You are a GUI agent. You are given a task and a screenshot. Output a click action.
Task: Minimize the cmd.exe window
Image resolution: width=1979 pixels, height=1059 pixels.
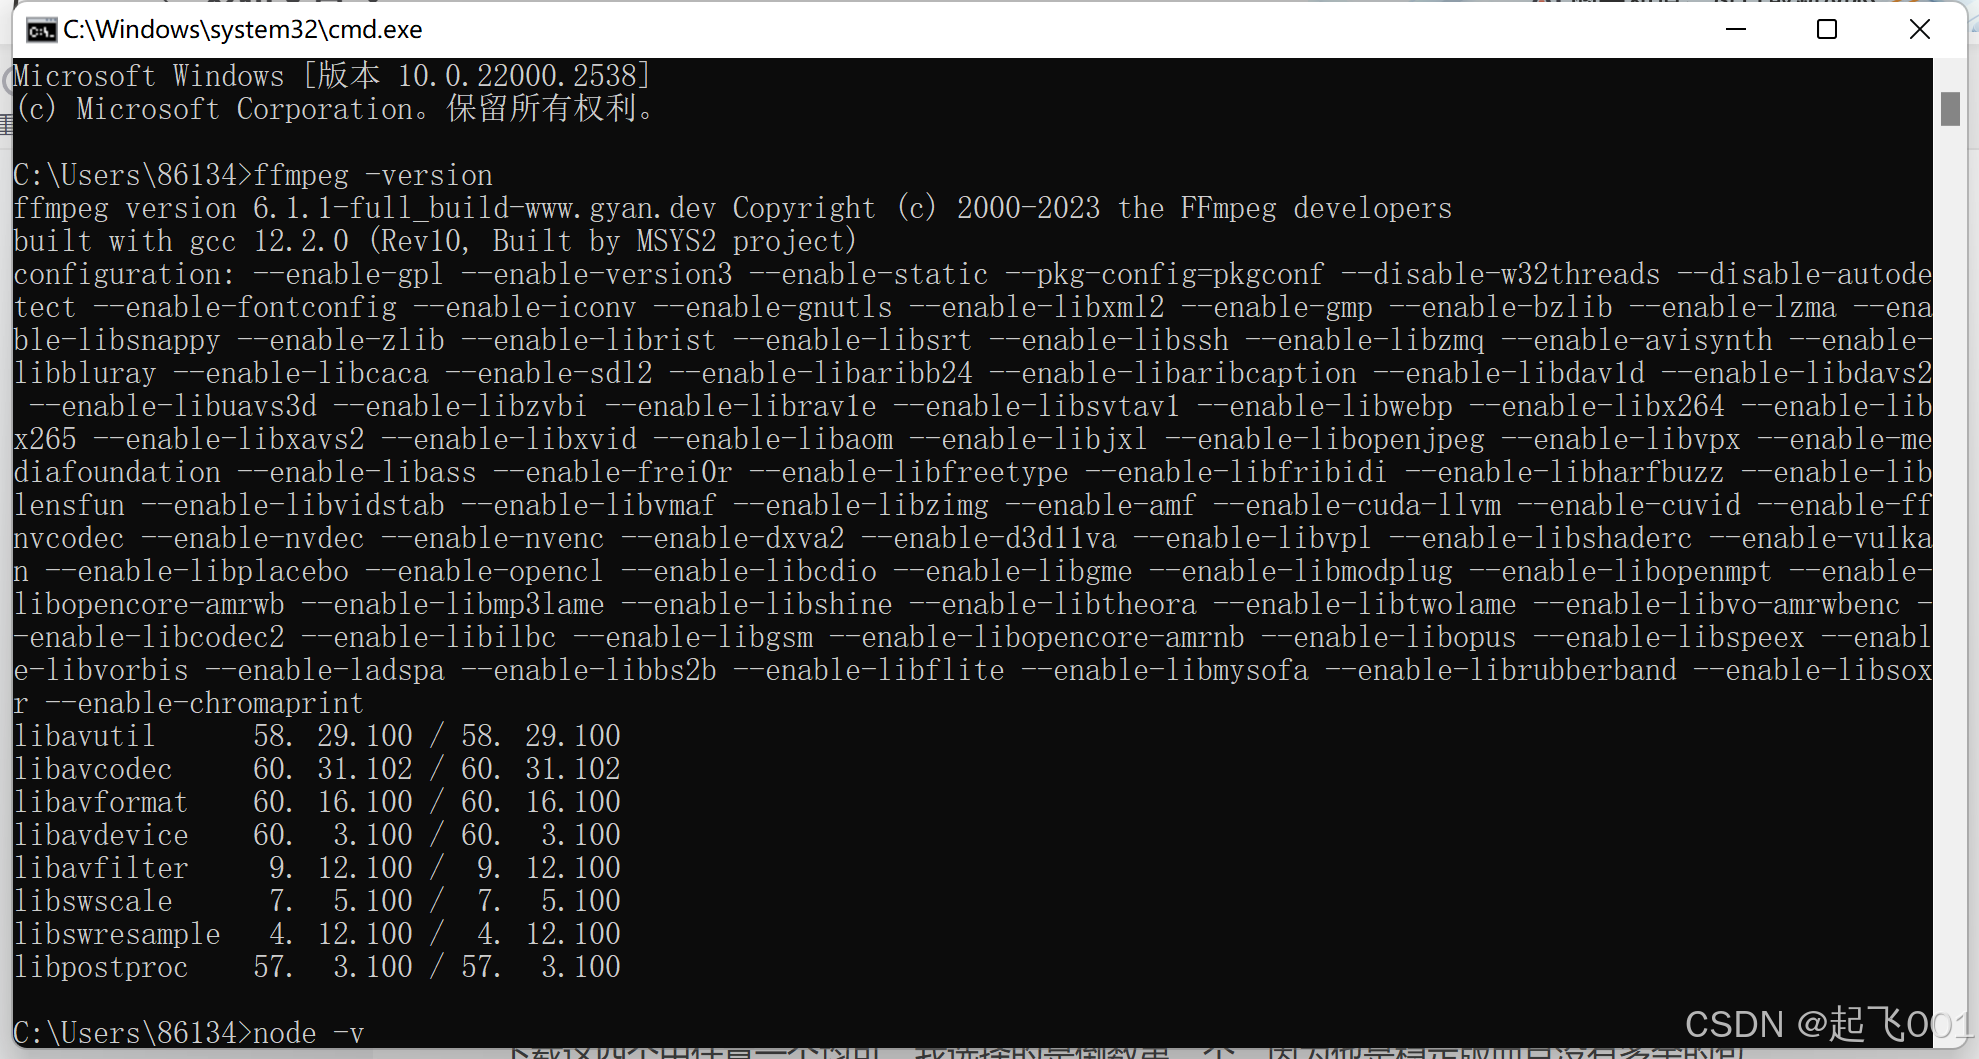[x=1736, y=29]
